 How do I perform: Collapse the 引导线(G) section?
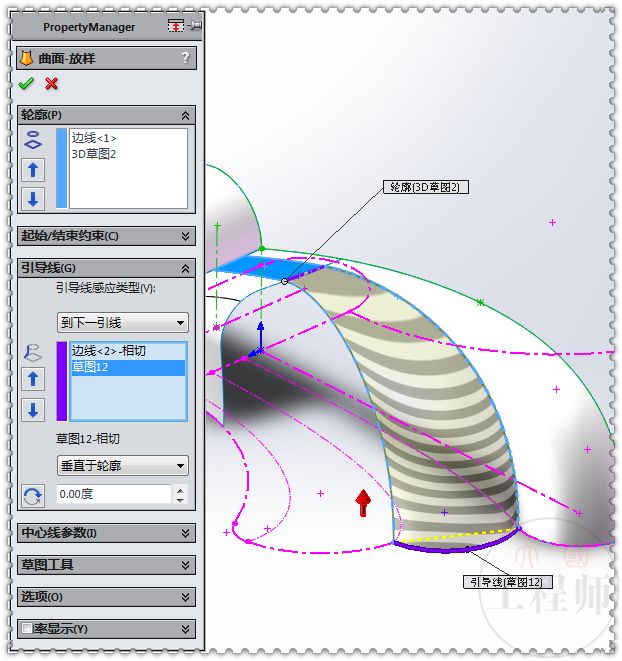pos(185,269)
